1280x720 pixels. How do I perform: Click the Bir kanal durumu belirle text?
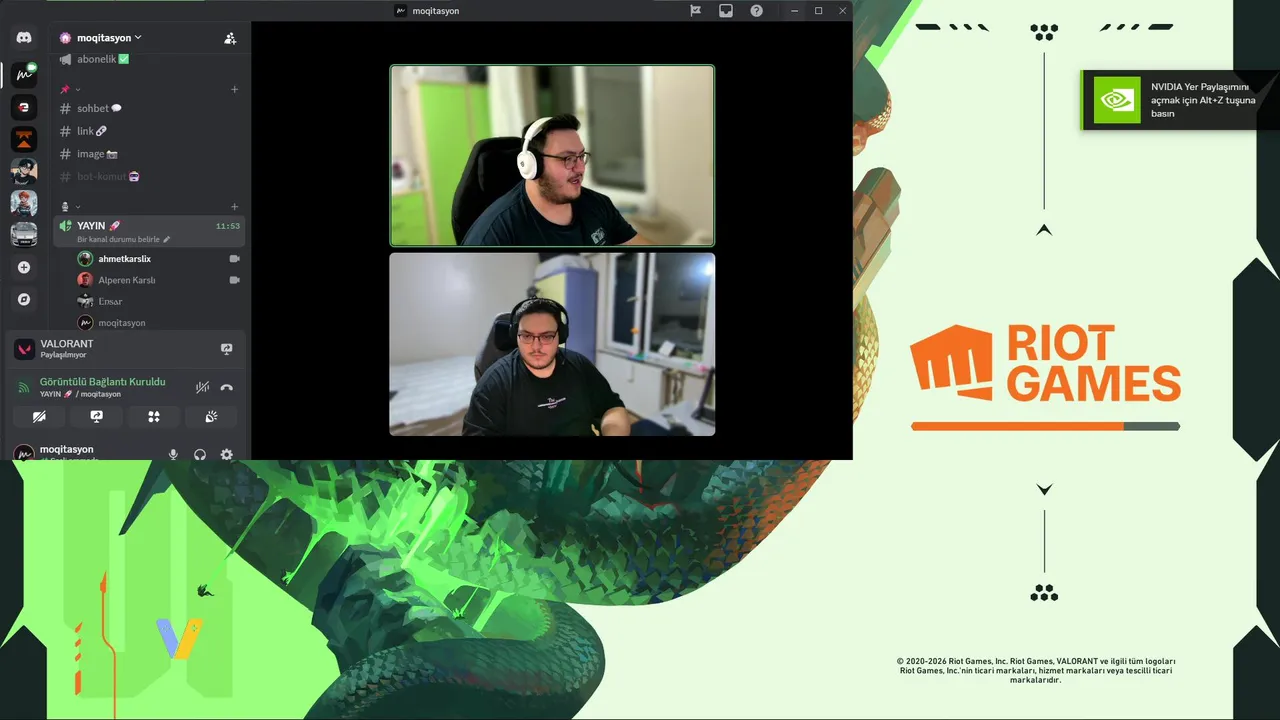click(118, 240)
